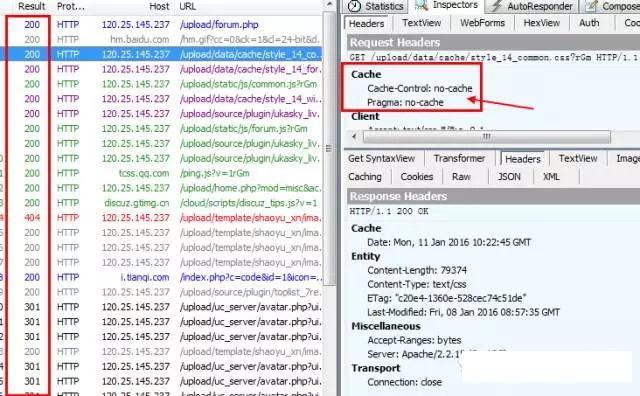Select the Content-Length: 79374 header

point(417,270)
